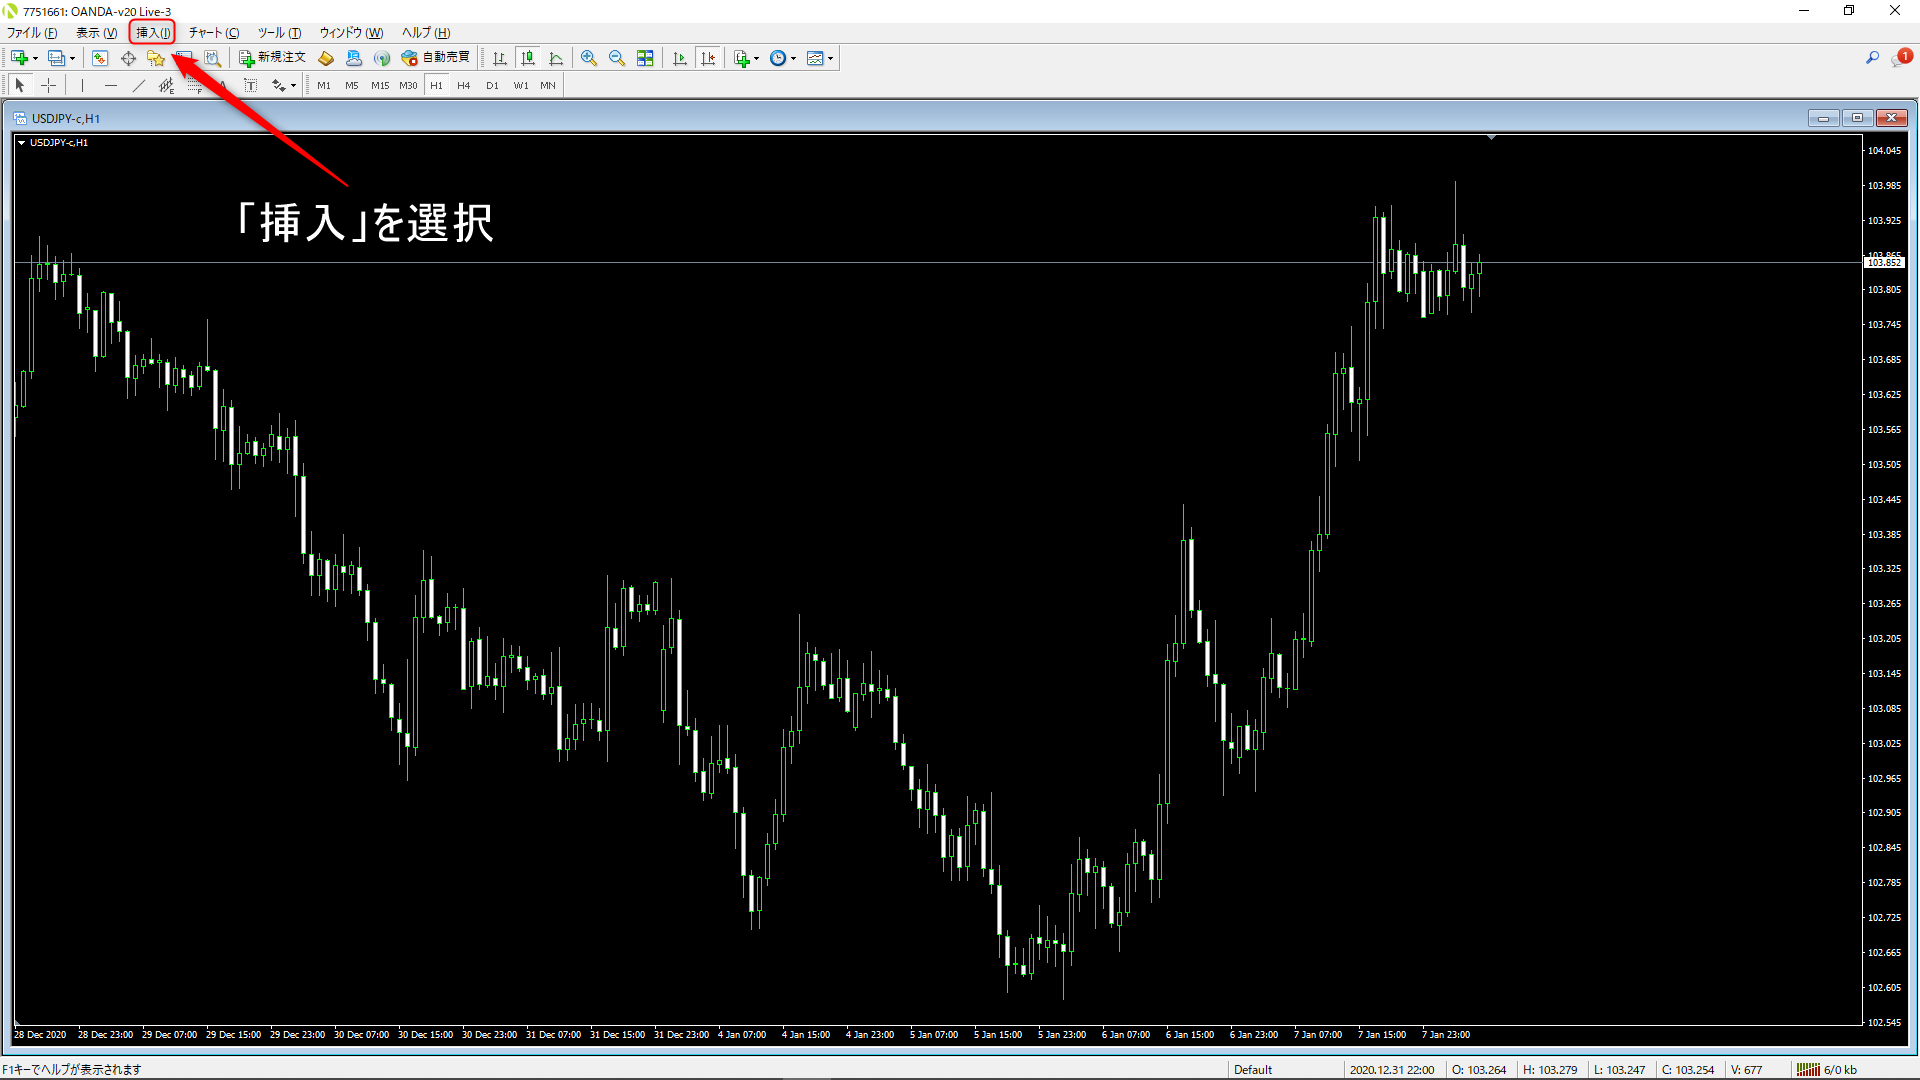Expand the Profiles dropdown arrow
Viewport: 1920px width, 1080px height.
click(x=72, y=58)
